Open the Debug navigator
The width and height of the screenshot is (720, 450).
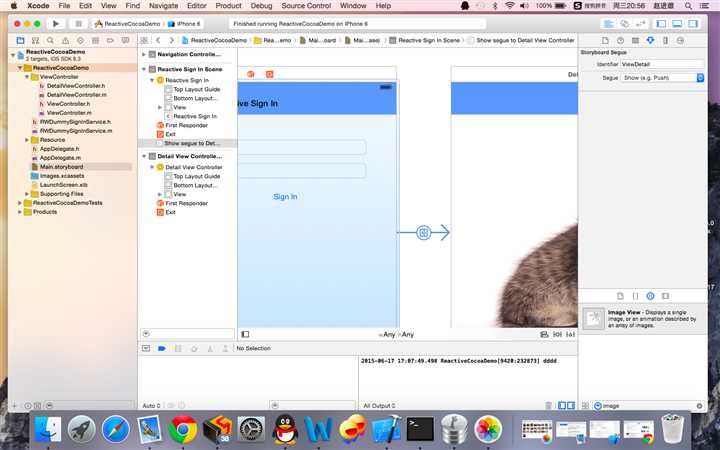pyautogui.click(x=95, y=40)
